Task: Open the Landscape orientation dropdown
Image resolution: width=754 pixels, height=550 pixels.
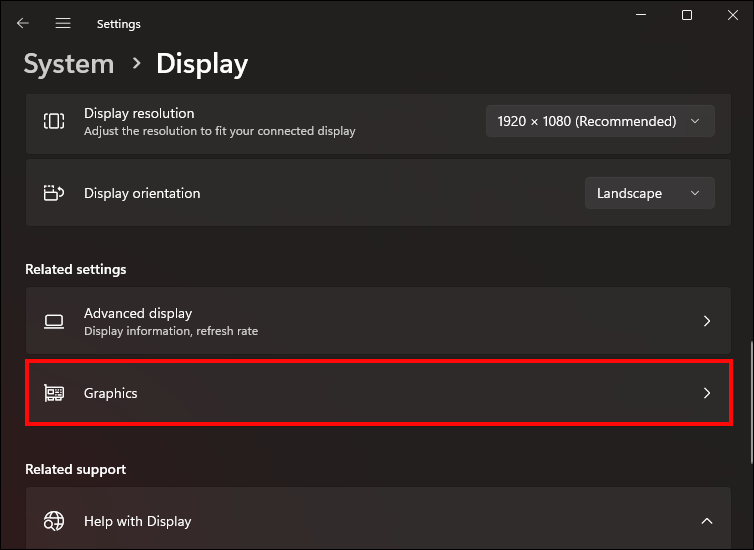Action: 649,193
